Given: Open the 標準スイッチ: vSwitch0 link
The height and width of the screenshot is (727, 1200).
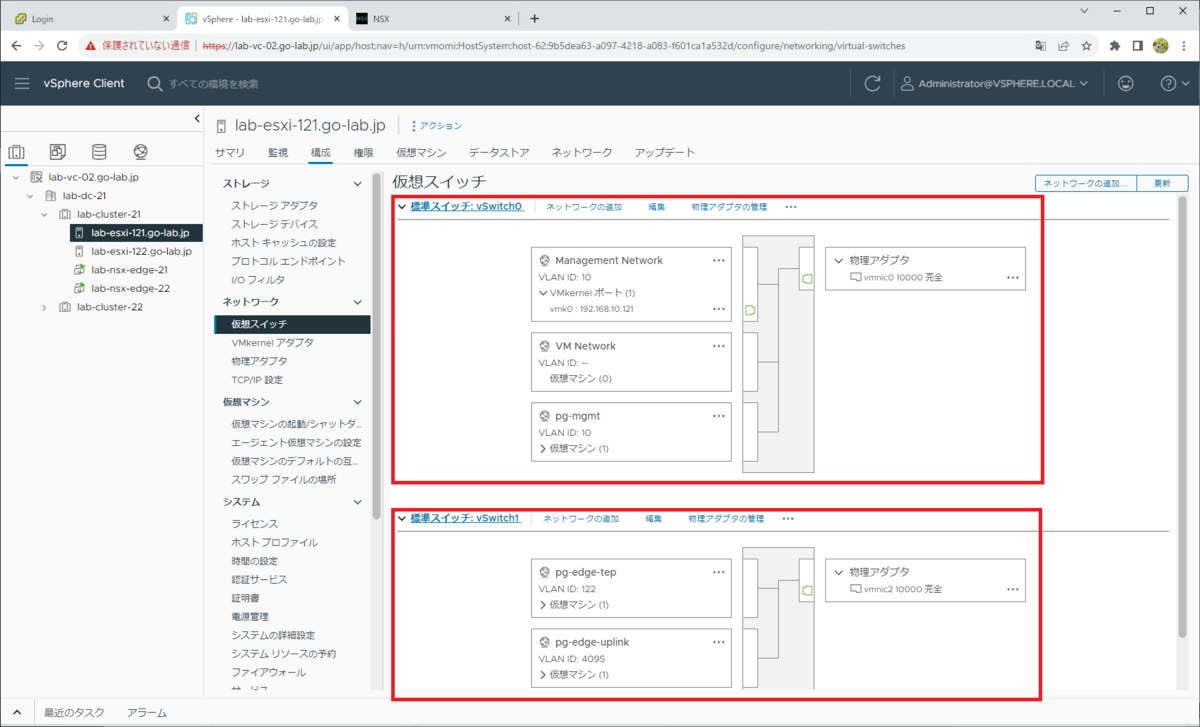Looking at the screenshot, I should tap(467, 207).
